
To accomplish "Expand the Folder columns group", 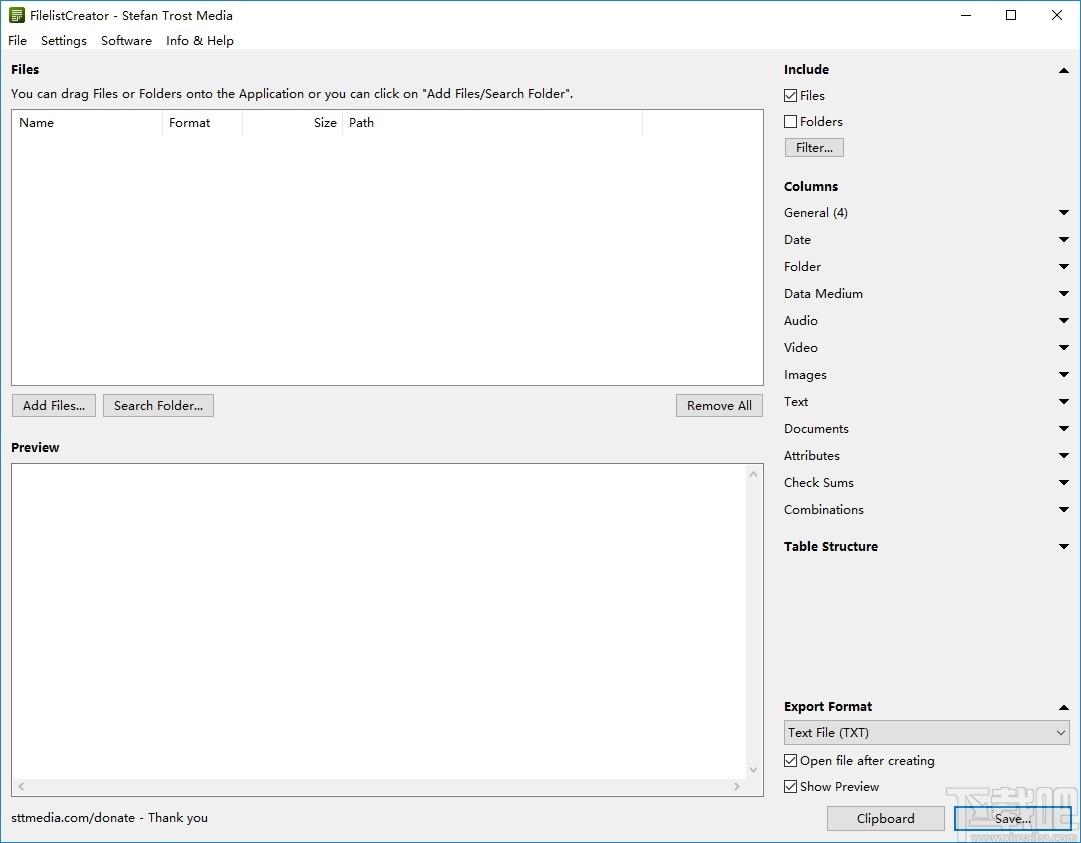I will coord(1064,267).
